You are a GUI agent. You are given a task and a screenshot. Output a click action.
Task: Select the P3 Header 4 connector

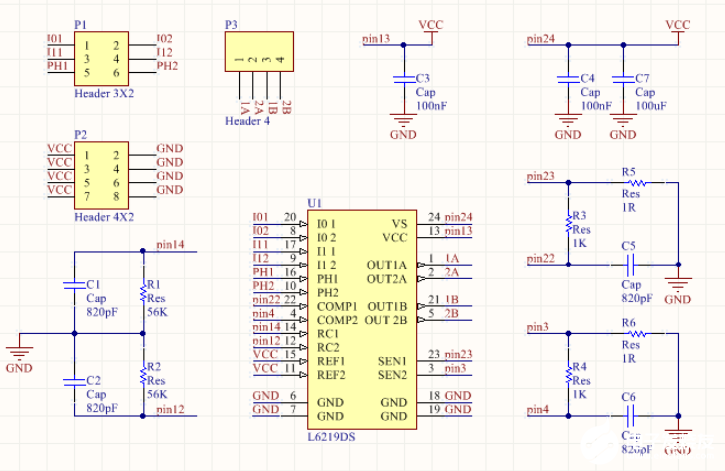click(x=259, y=51)
